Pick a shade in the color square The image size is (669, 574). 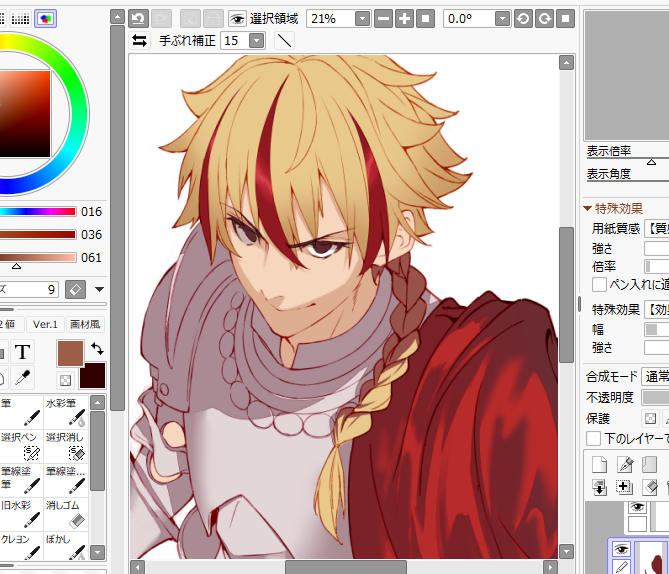[25, 114]
